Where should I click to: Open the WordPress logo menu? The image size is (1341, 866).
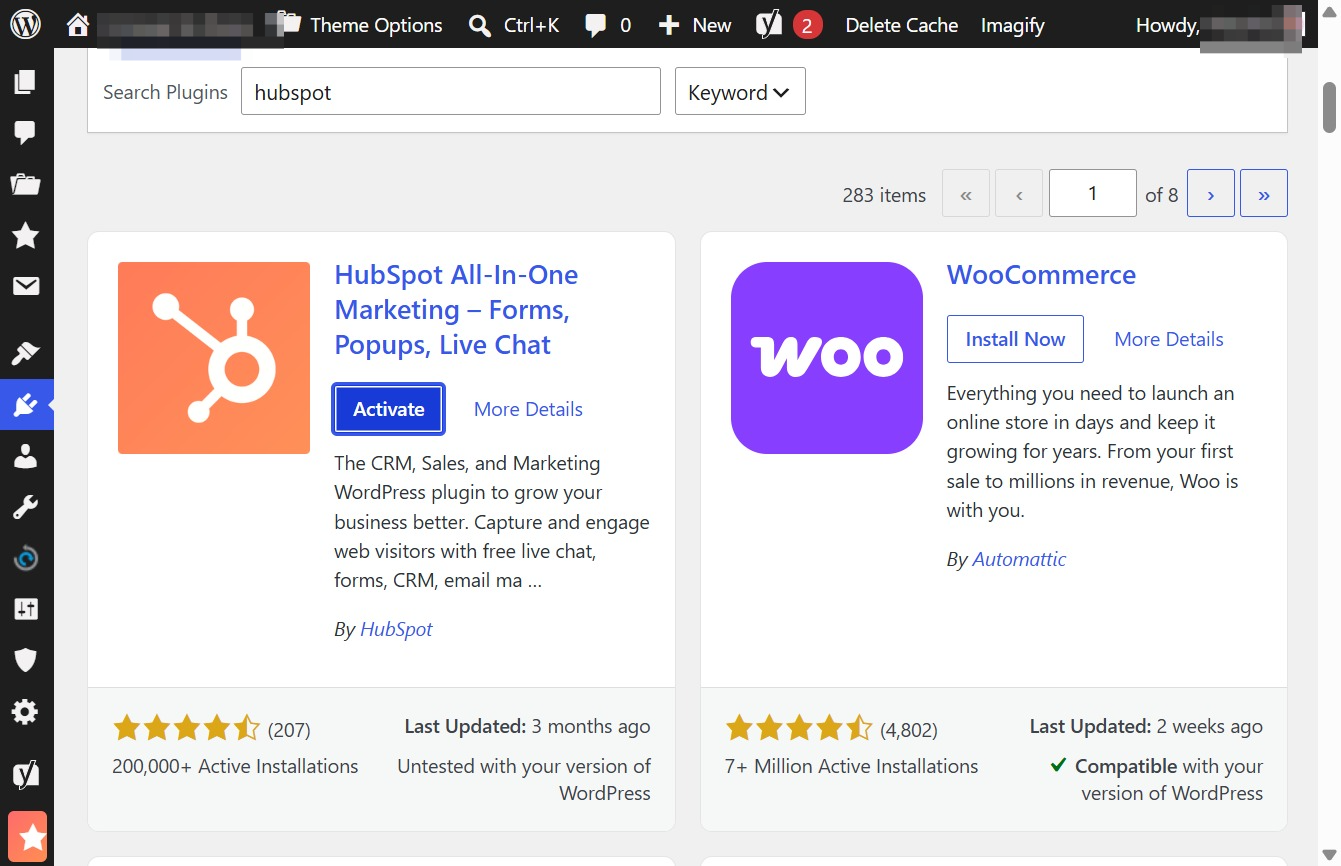25,25
